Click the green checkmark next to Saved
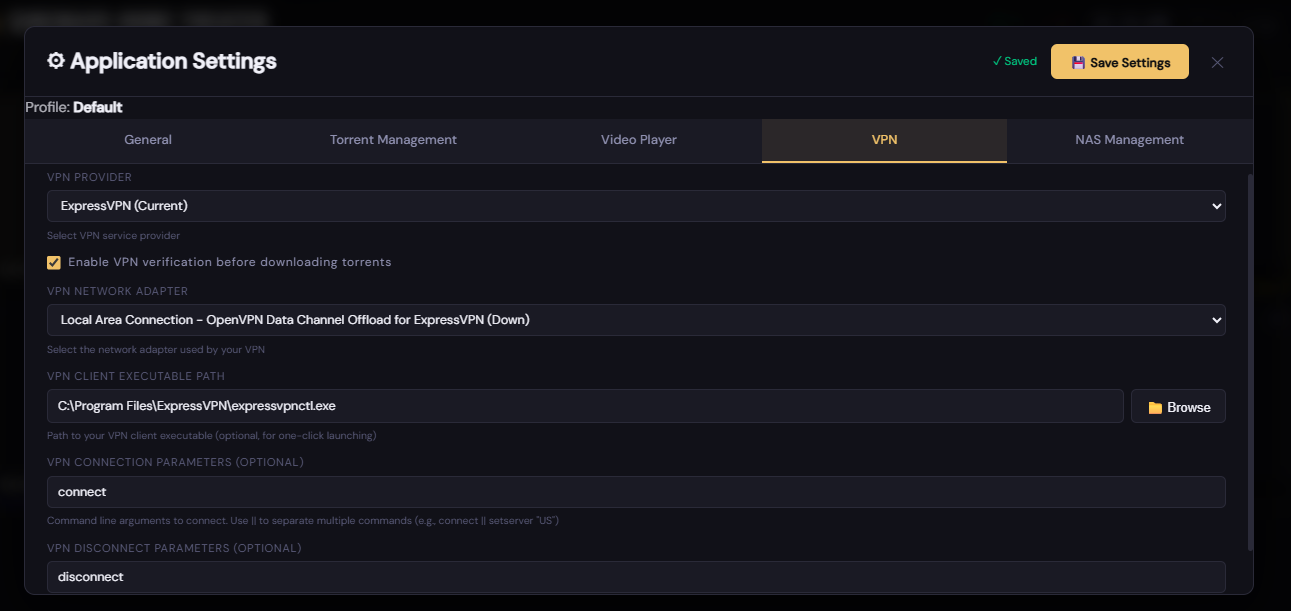1291x611 pixels. pyautogui.click(x=998, y=61)
